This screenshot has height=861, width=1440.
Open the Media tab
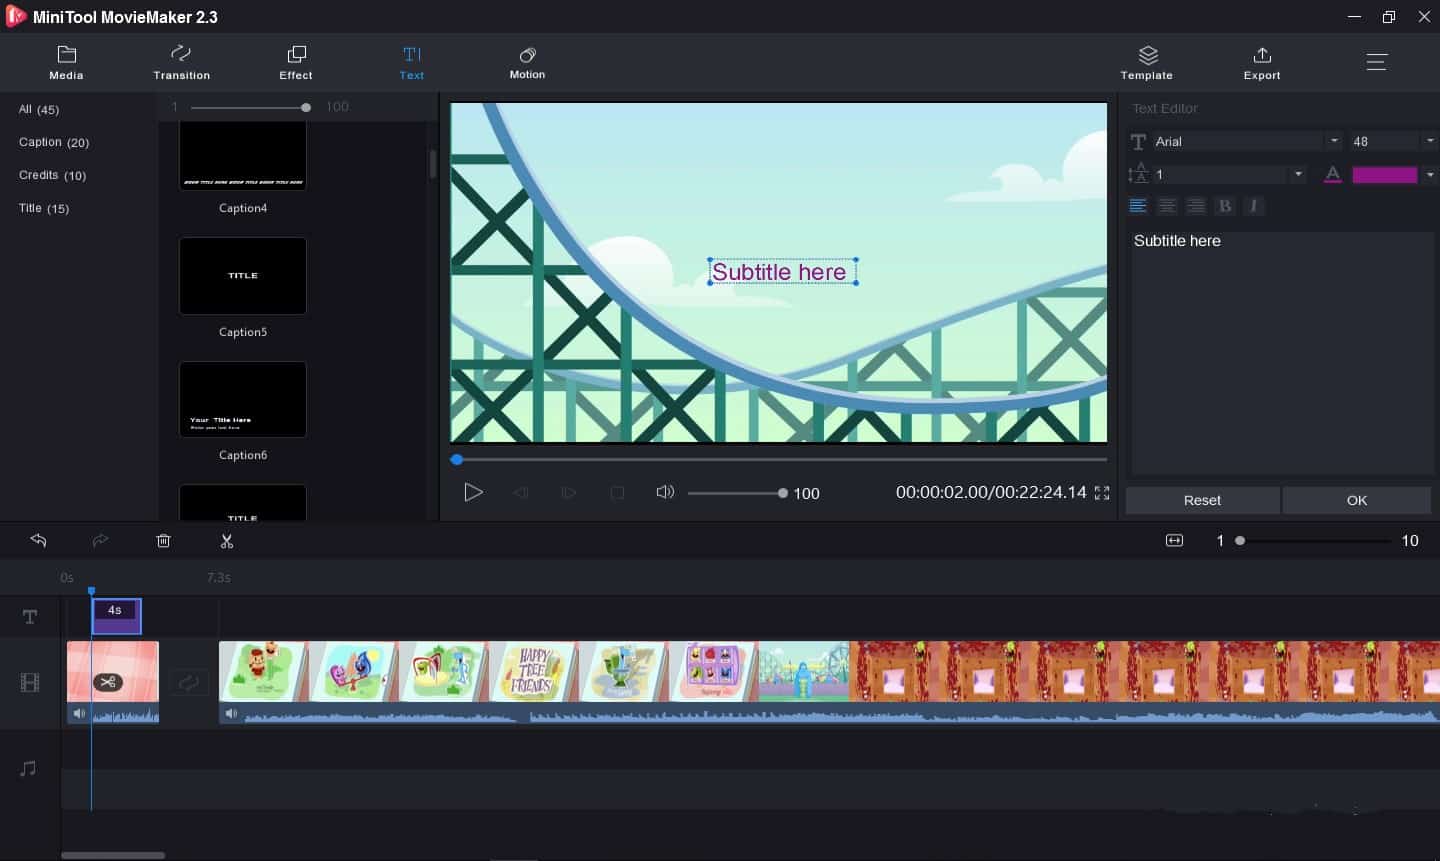66,62
